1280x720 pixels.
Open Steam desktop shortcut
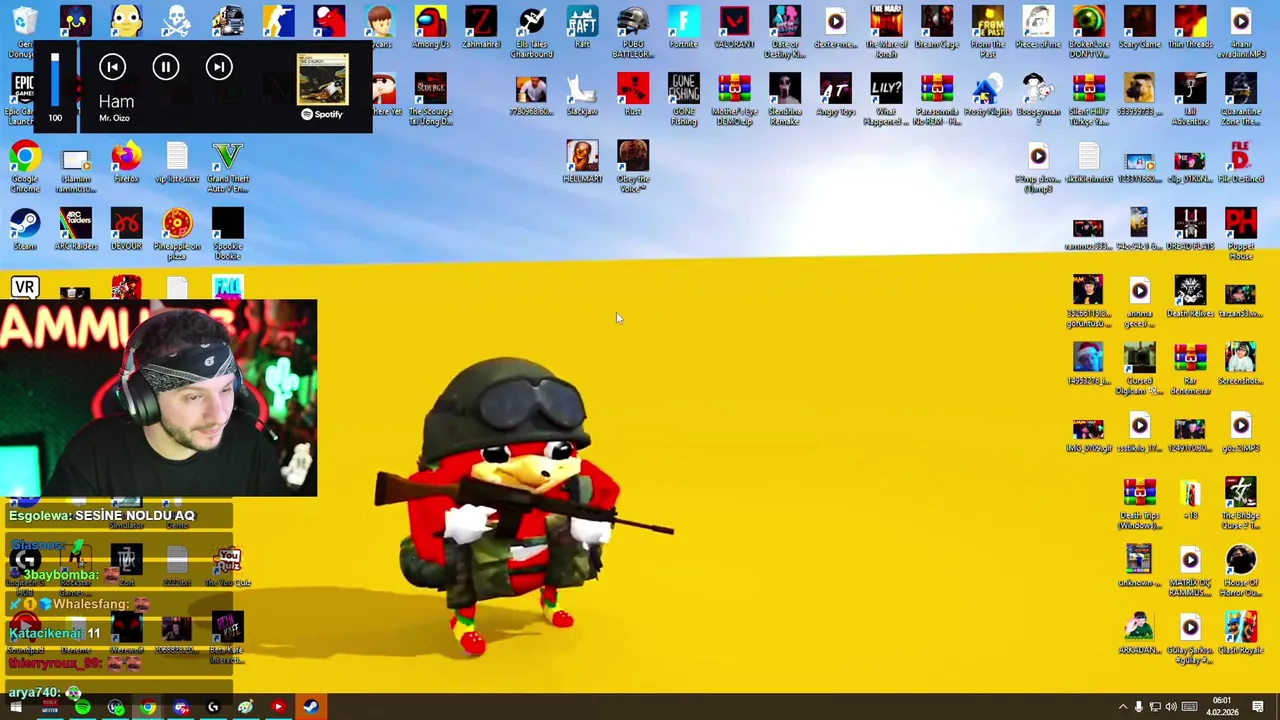[x=25, y=229]
